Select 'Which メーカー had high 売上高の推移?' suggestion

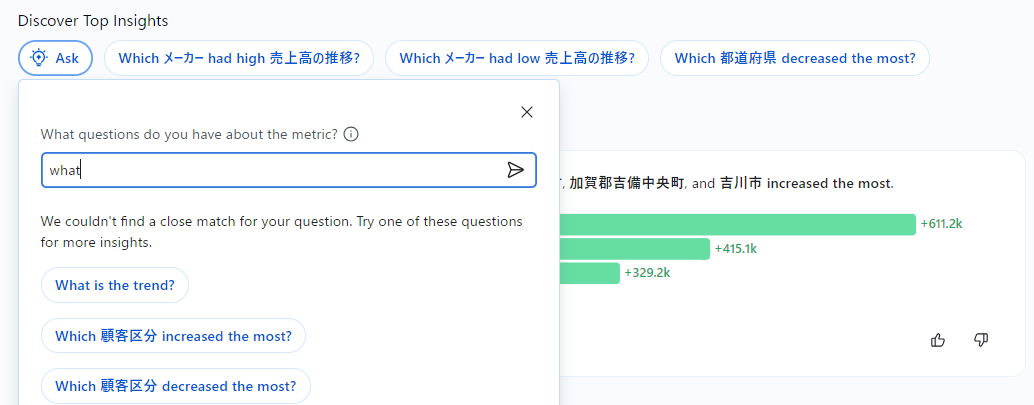pyautogui.click(x=239, y=58)
